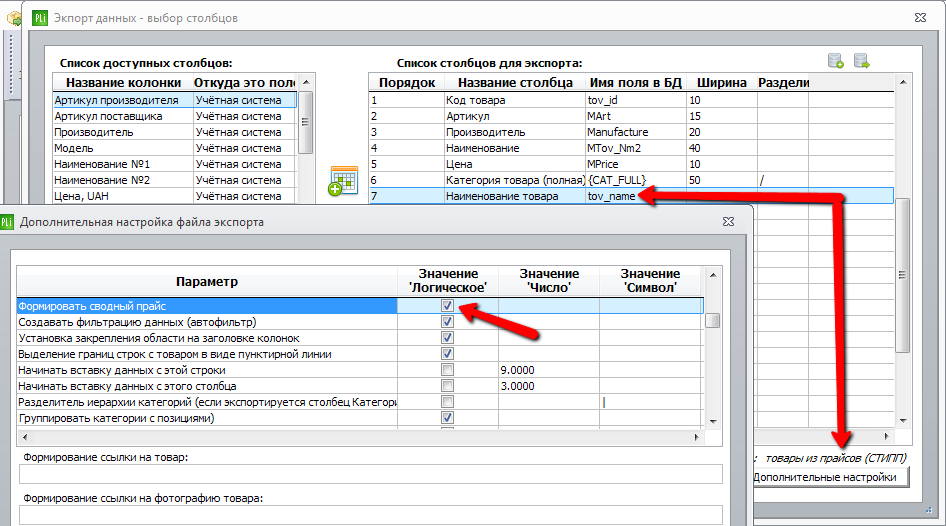This screenshot has width=946, height=526.
Task: Close the additional export settings dialog
Action: (x=728, y=221)
